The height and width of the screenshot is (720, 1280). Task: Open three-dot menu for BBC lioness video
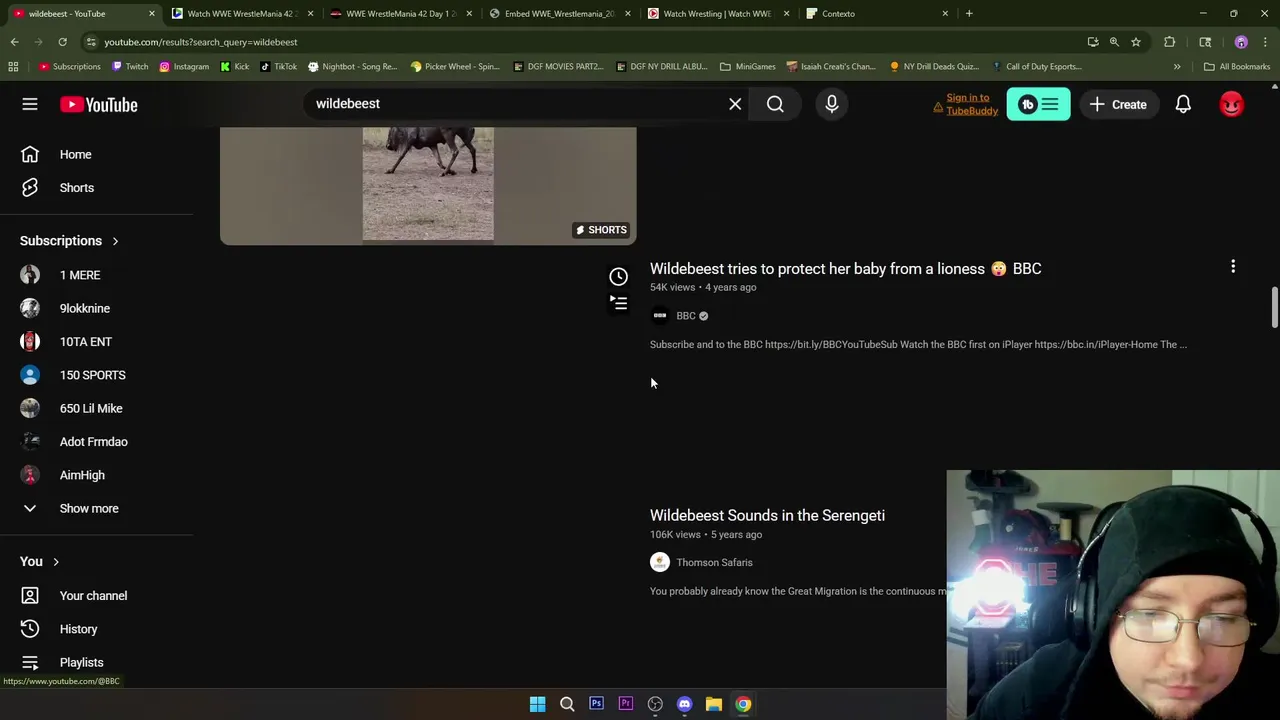tap(1233, 266)
